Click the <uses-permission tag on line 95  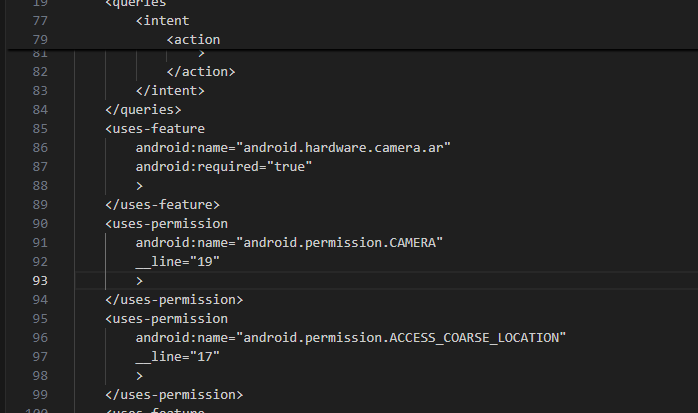166,318
